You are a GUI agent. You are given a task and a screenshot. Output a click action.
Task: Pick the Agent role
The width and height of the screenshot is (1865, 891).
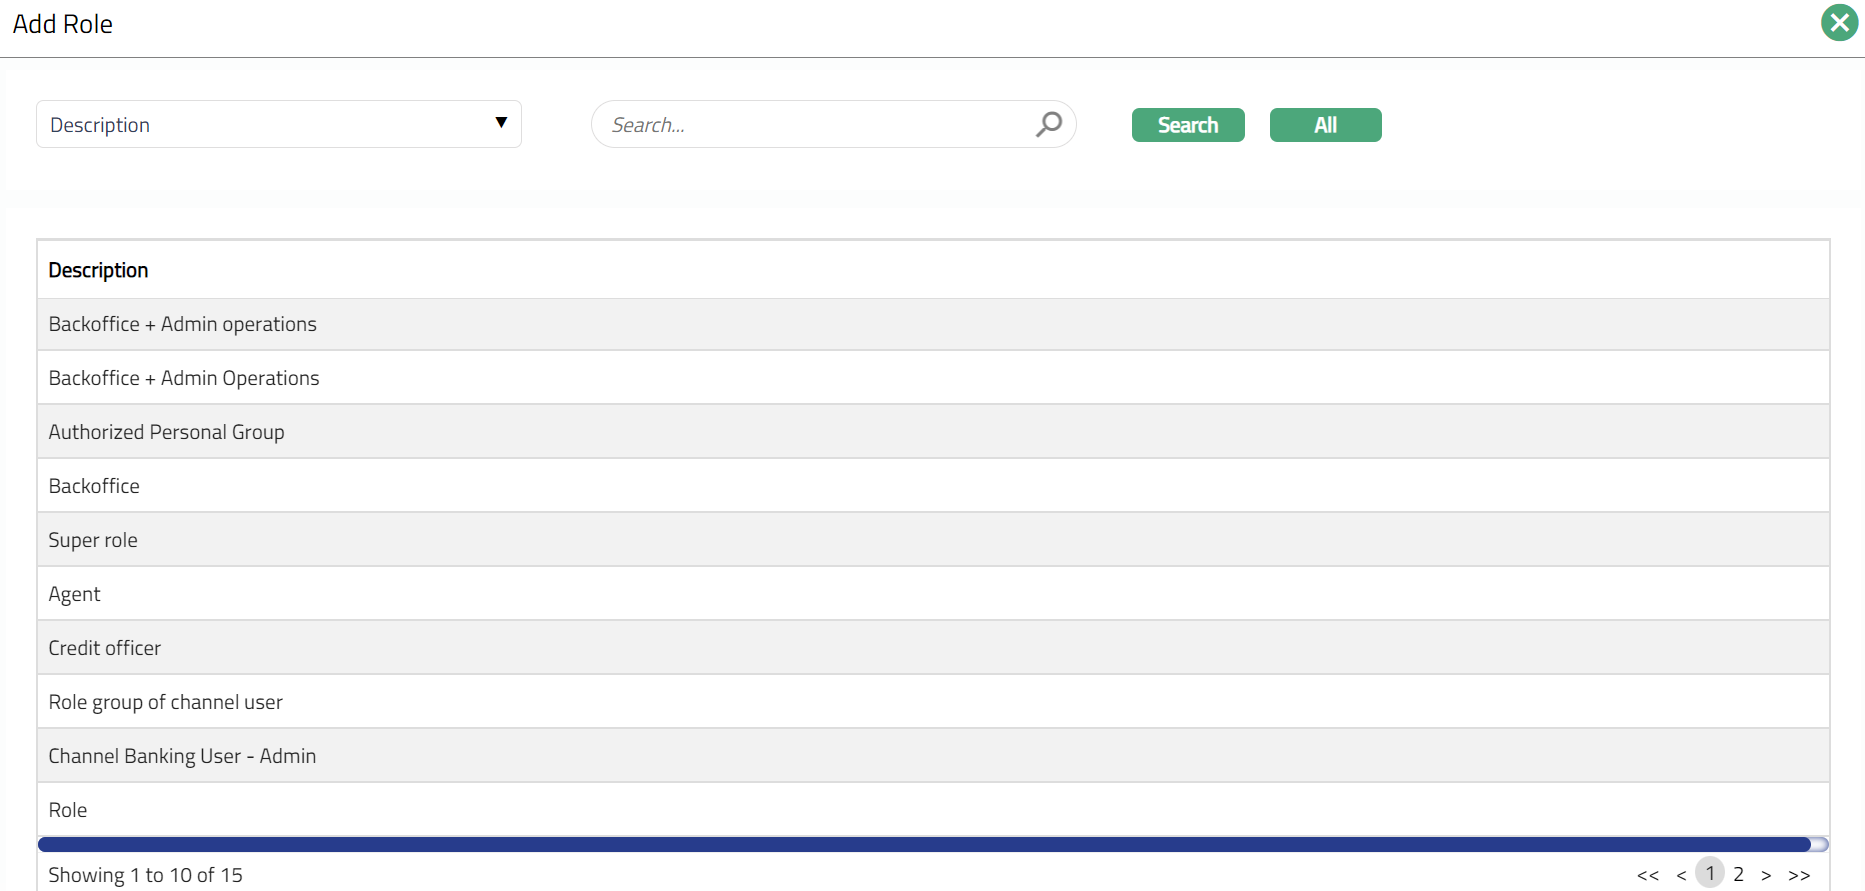74,594
